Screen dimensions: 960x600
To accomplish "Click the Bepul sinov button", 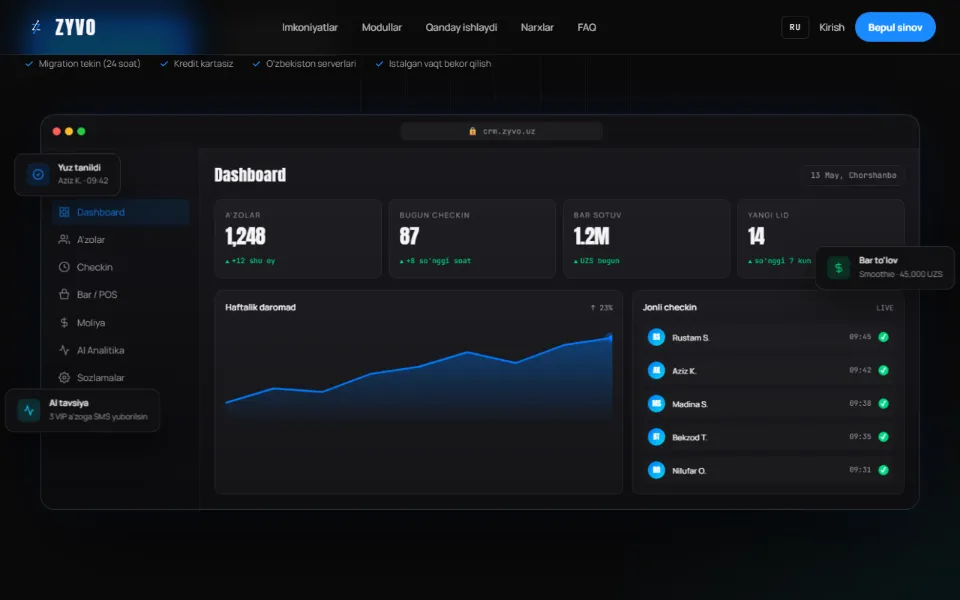I will coord(895,28).
